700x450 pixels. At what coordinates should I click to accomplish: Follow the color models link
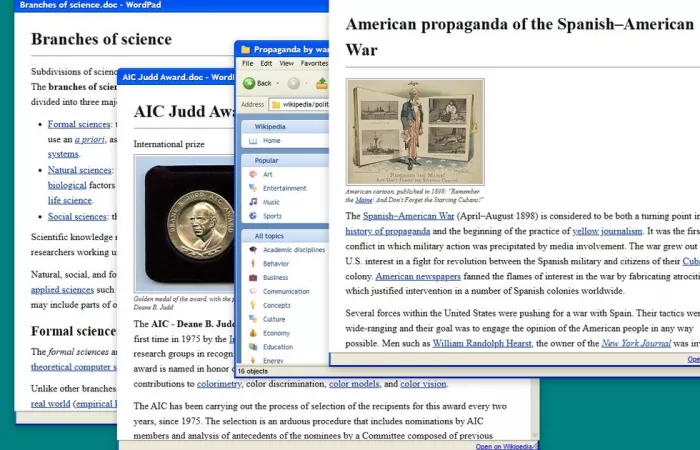(354, 384)
